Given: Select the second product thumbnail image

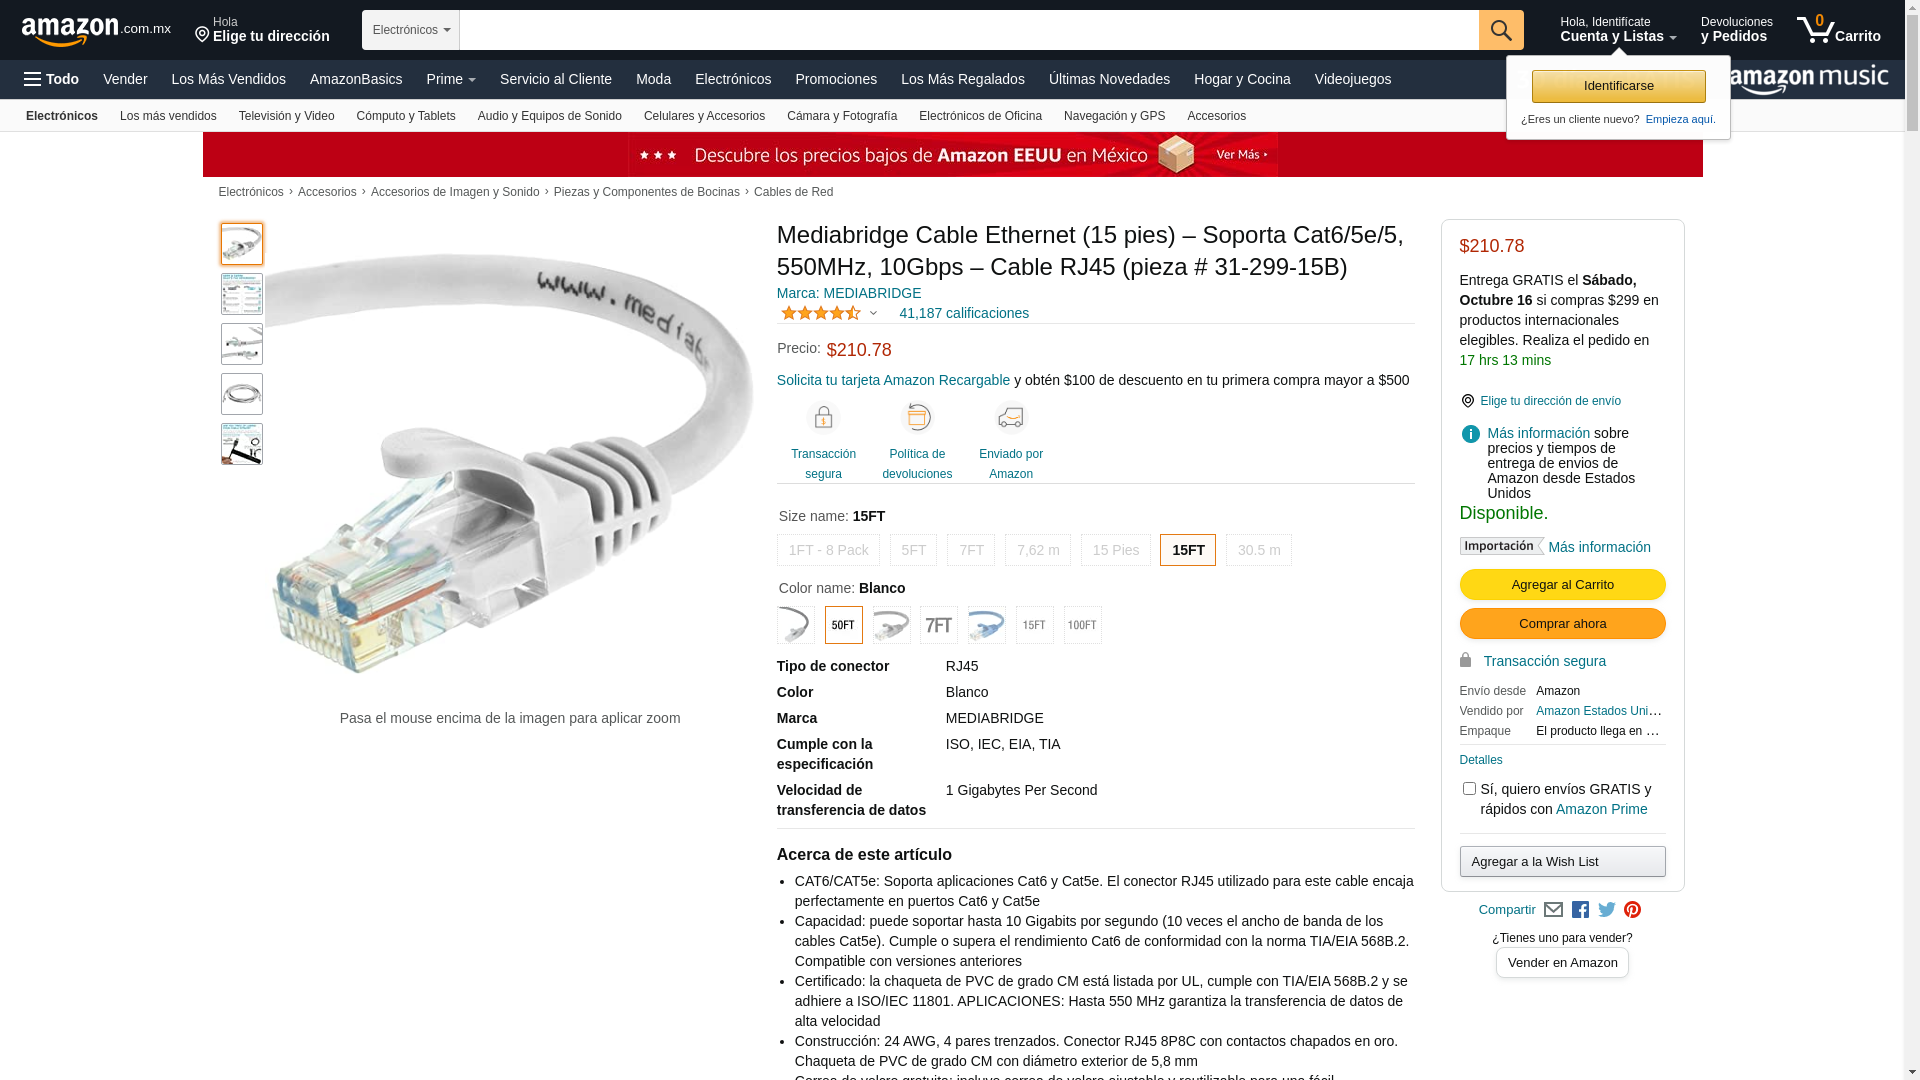Looking at the screenshot, I should point(242,294).
